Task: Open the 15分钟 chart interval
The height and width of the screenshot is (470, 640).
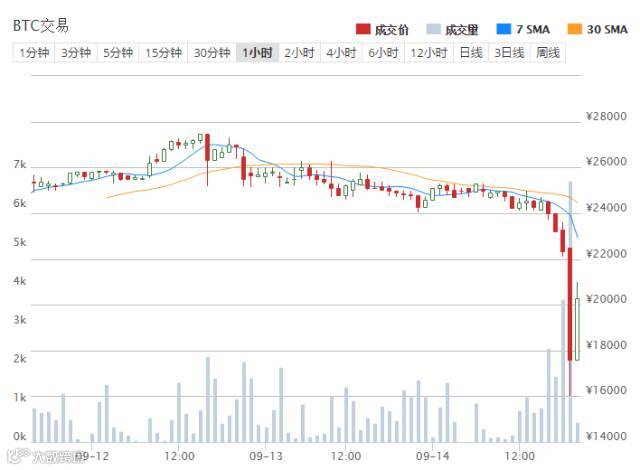Action: pyautogui.click(x=163, y=53)
